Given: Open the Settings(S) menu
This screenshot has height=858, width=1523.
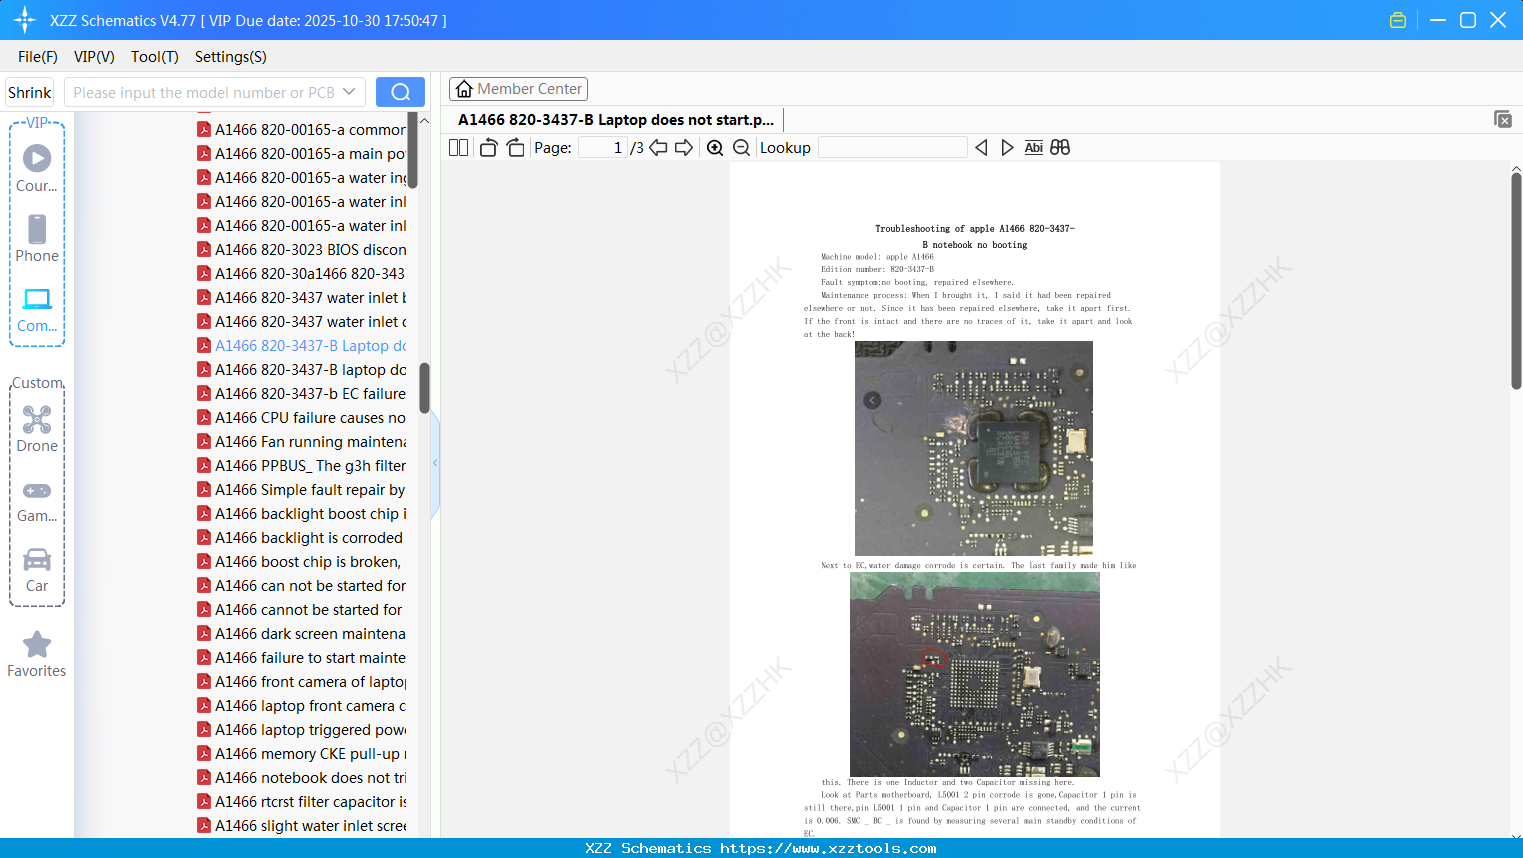Looking at the screenshot, I should (x=231, y=56).
